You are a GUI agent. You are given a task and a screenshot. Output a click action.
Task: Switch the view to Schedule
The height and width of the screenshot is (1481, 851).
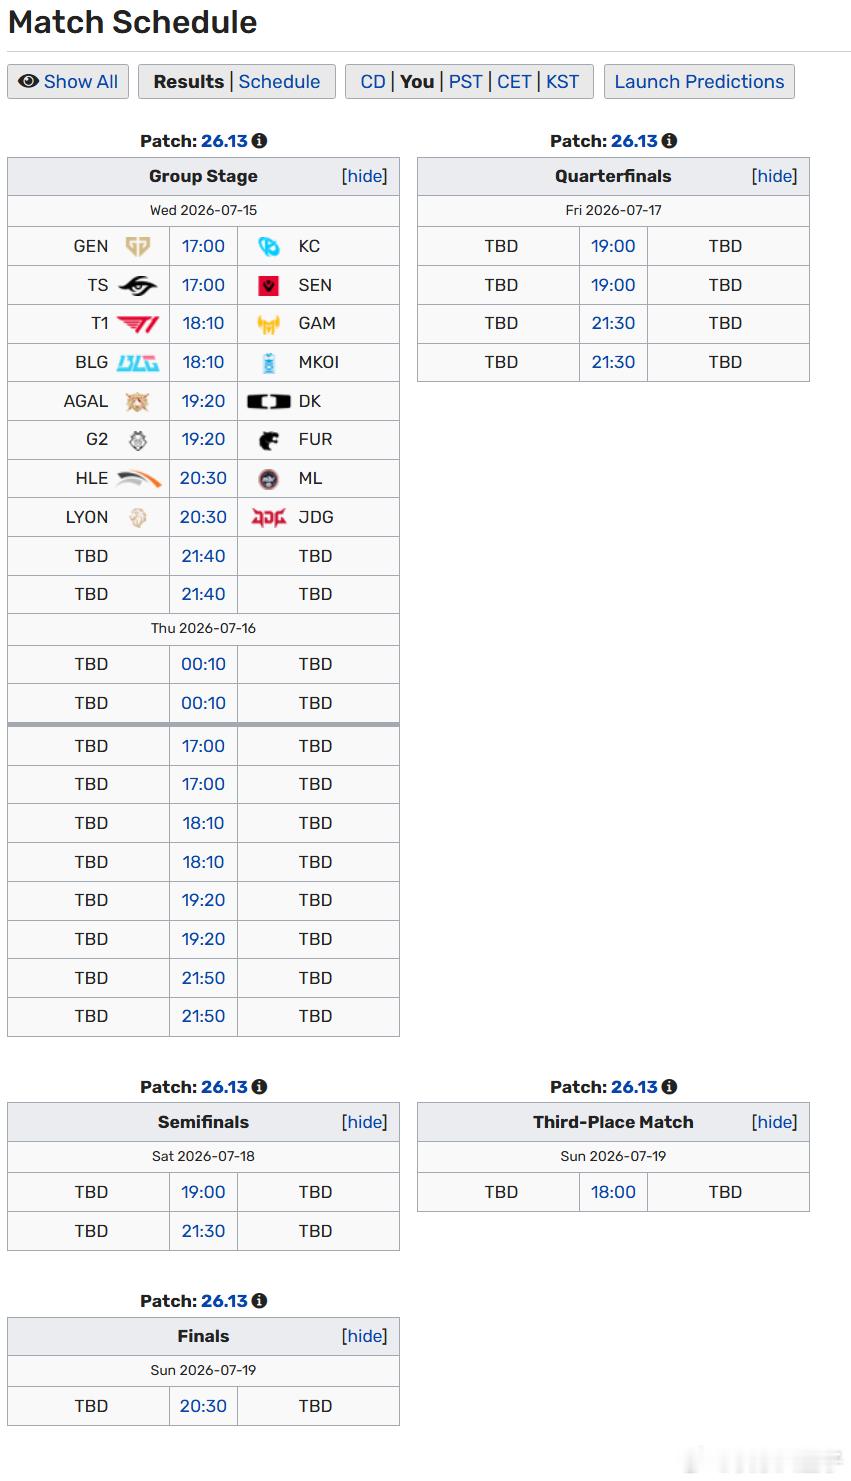tap(279, 82)
